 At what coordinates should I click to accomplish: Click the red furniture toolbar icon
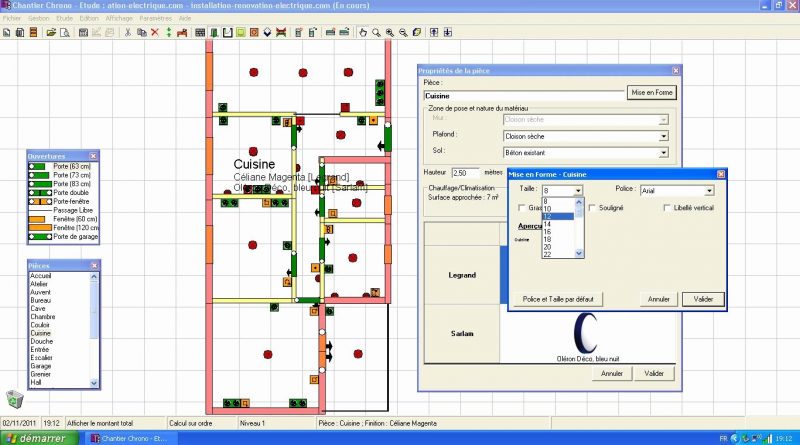point(182,32)
